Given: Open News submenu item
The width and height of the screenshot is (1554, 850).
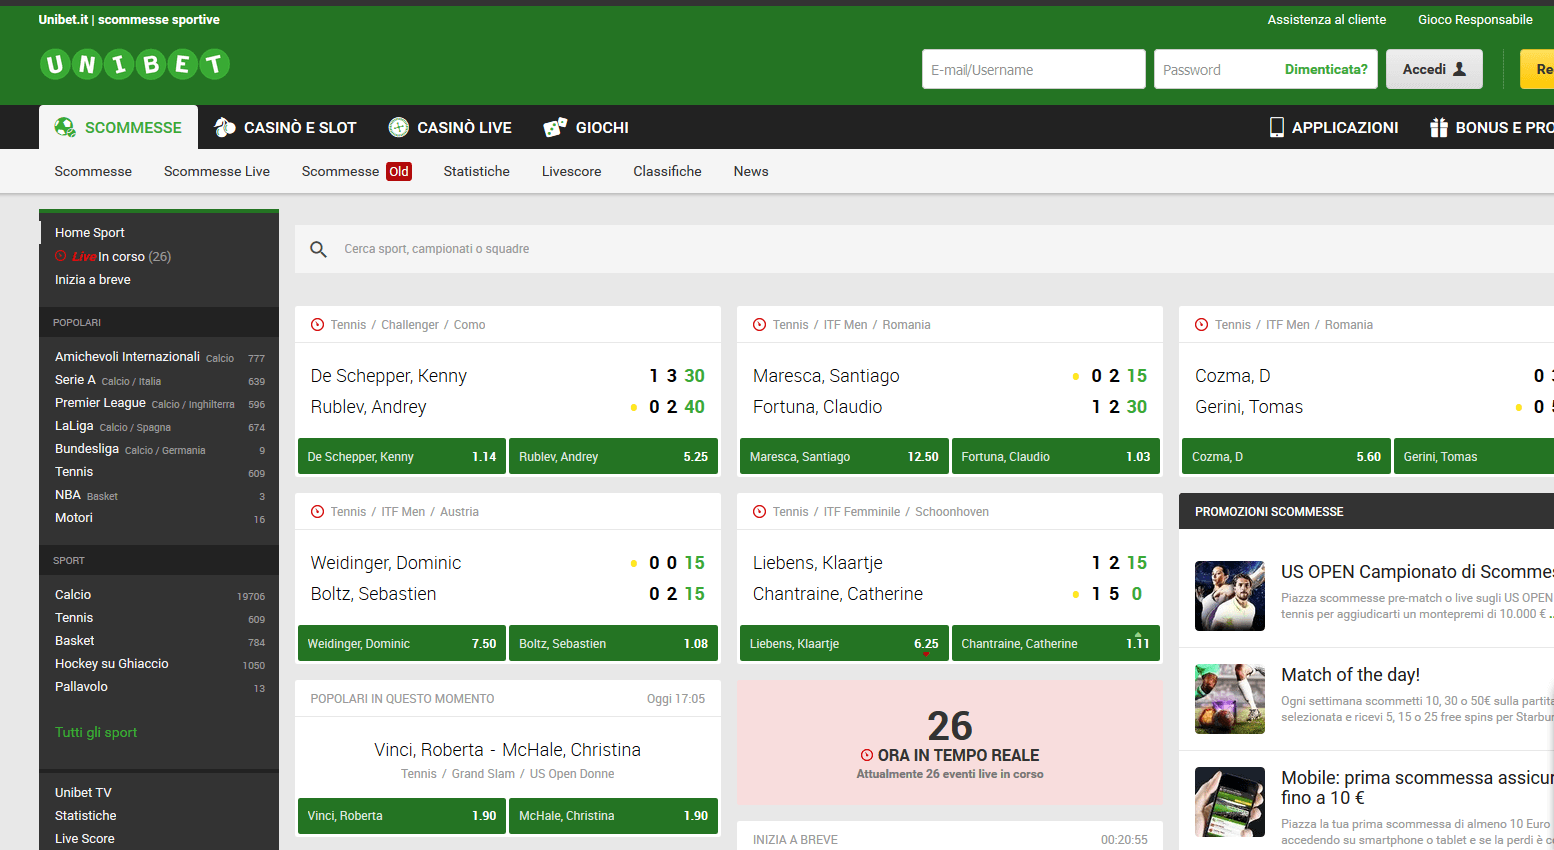Looking at the screenshot, I should click(x=751, y=171).
